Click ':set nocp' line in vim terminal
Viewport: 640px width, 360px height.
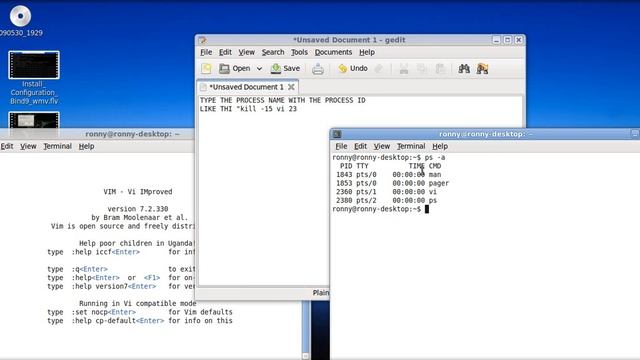tap(140, 312)
